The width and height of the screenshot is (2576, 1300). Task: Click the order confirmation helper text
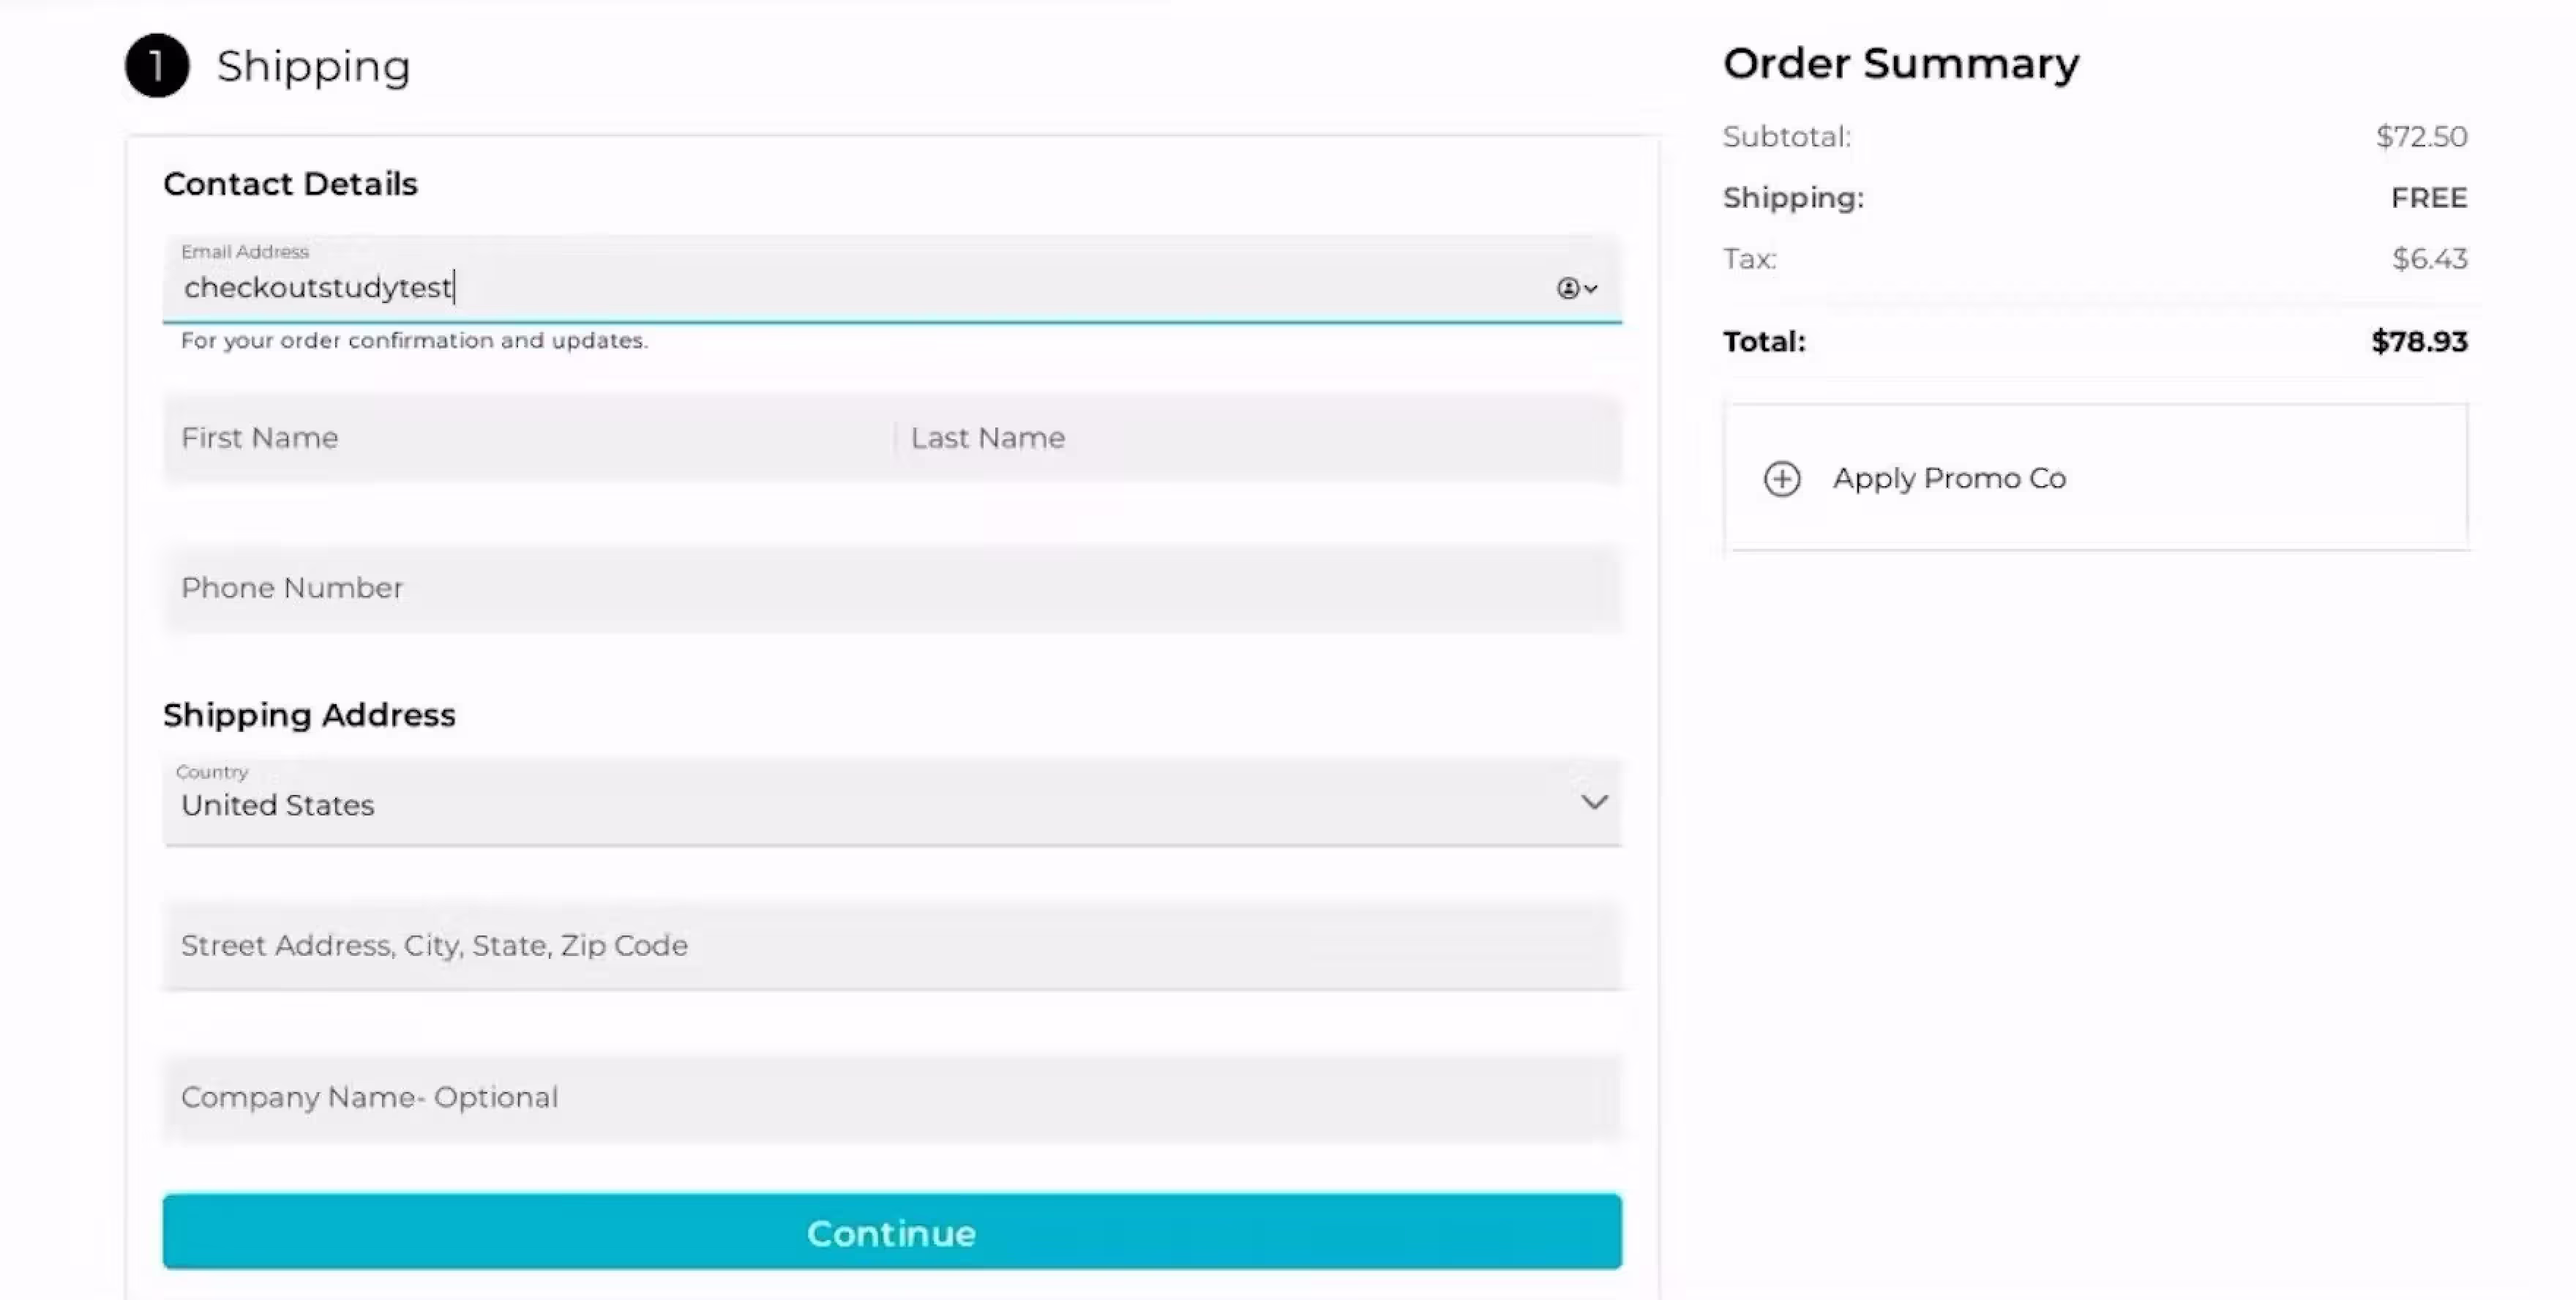click(x=414, y=341)
